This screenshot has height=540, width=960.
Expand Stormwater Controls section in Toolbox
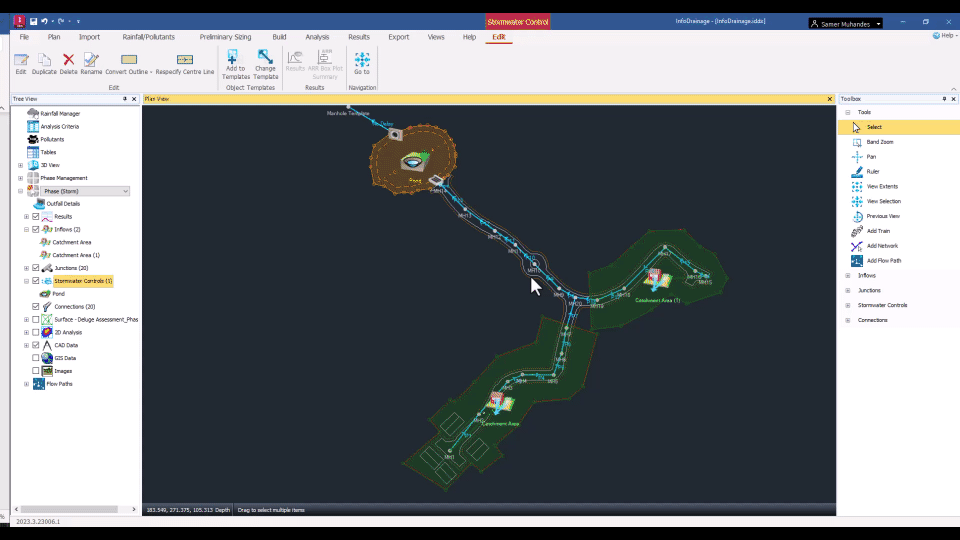848,305
